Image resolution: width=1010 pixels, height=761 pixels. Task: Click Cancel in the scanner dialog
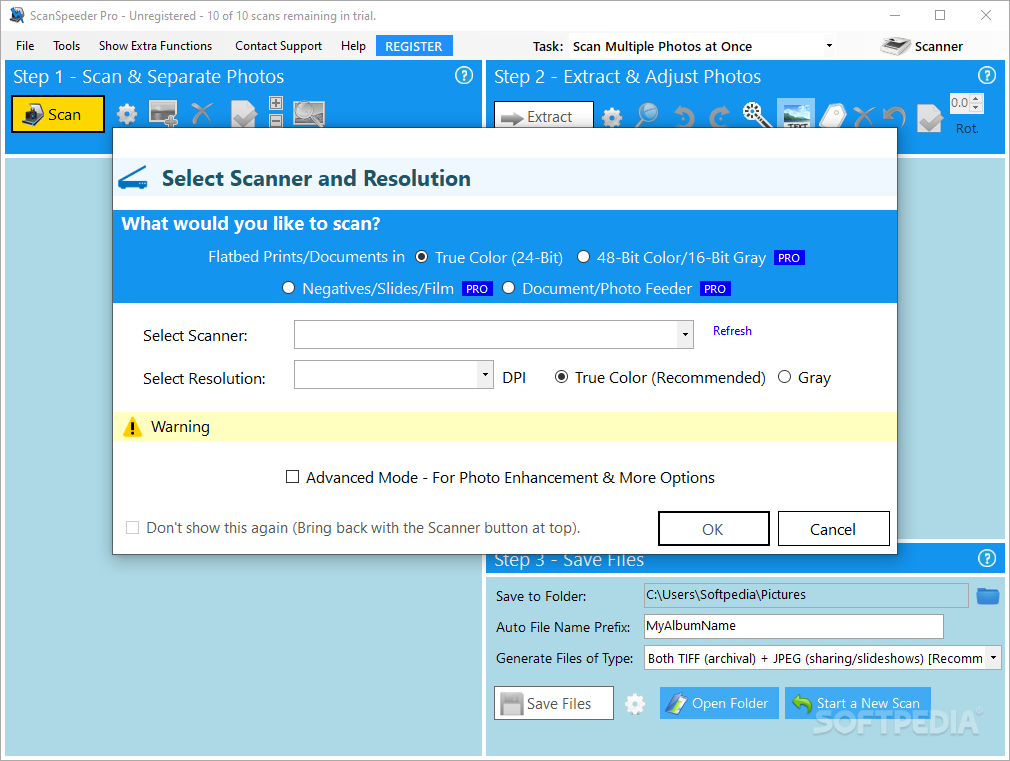coord(834,529)
